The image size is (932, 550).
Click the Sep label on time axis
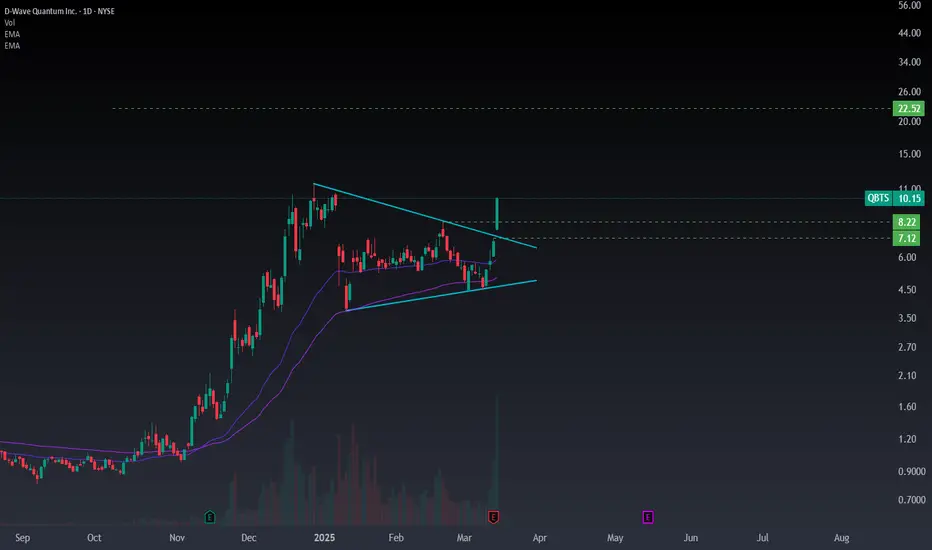tap(22, 538)
